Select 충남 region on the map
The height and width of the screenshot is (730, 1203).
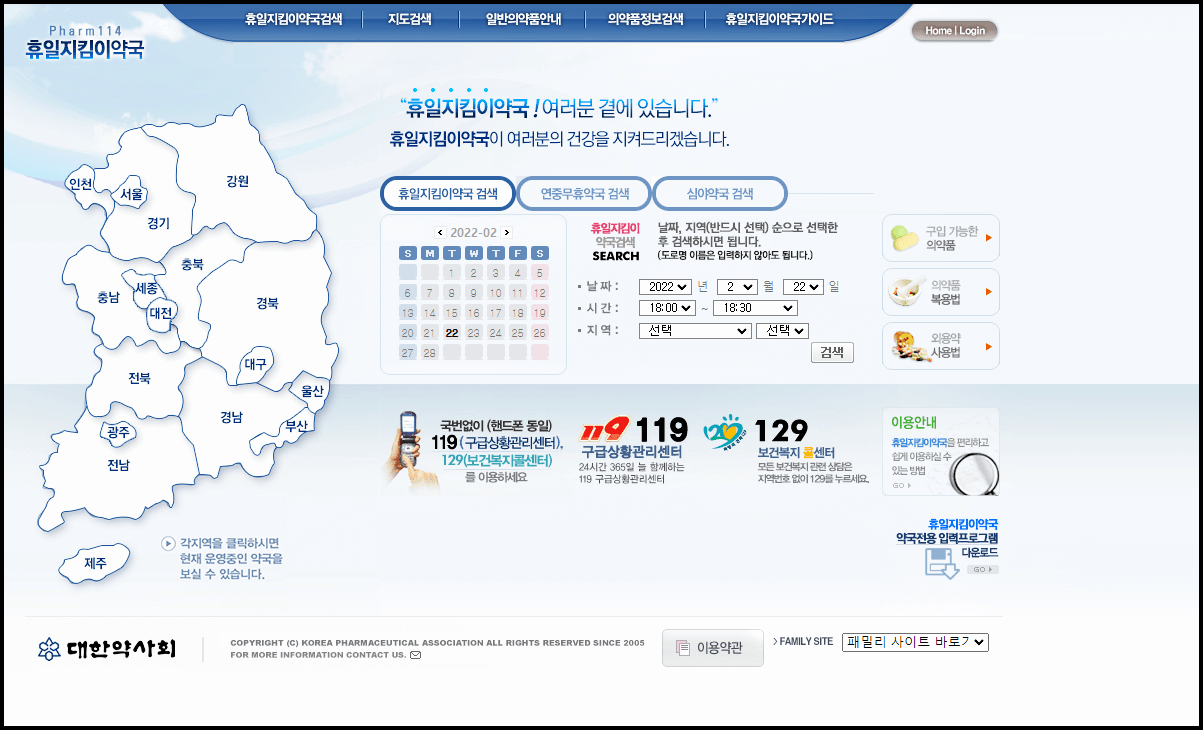coord(108,297)
